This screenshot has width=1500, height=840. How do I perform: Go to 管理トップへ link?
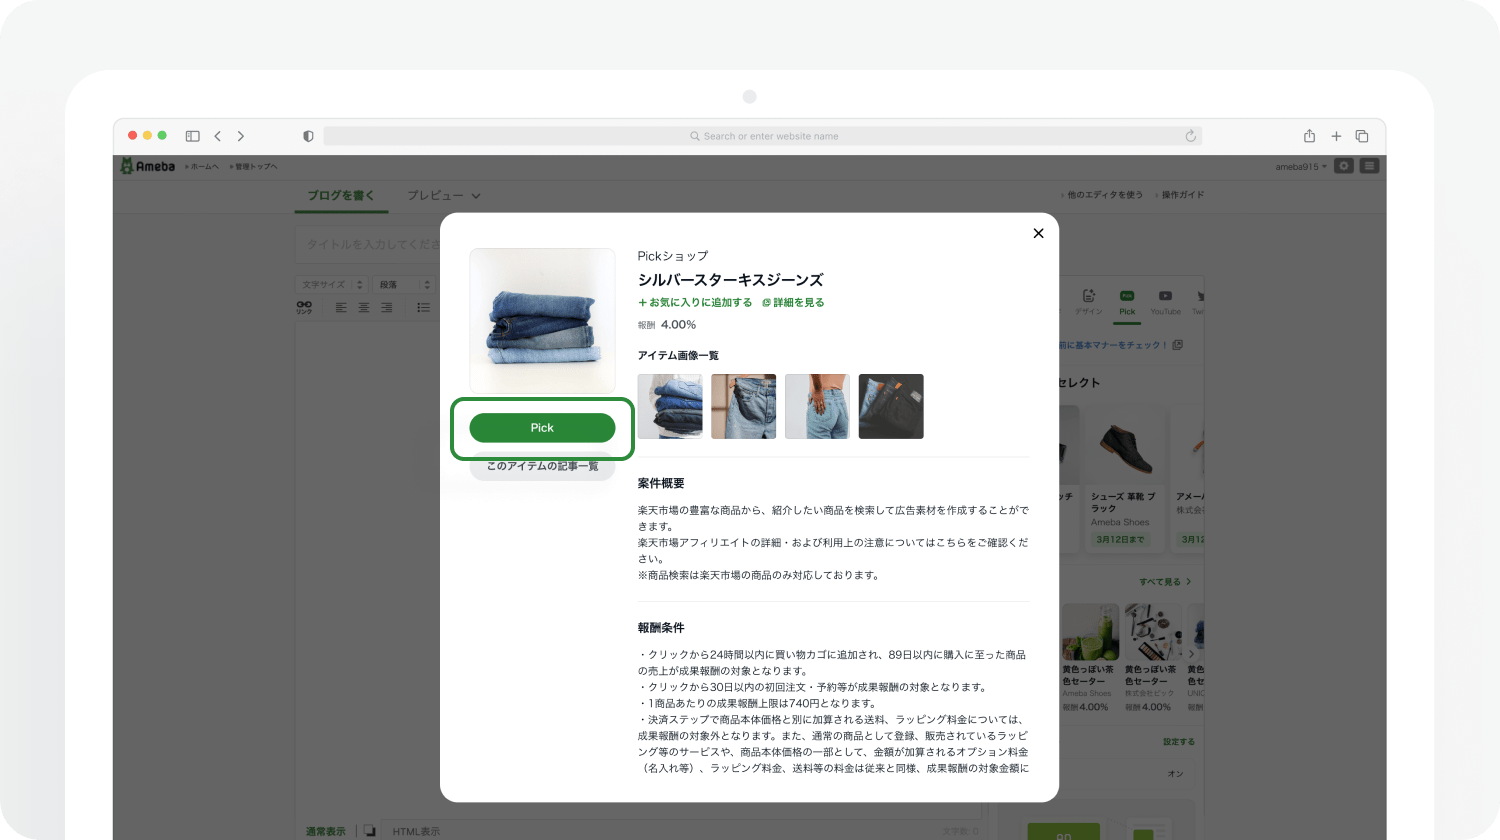[x=254, y=167]
